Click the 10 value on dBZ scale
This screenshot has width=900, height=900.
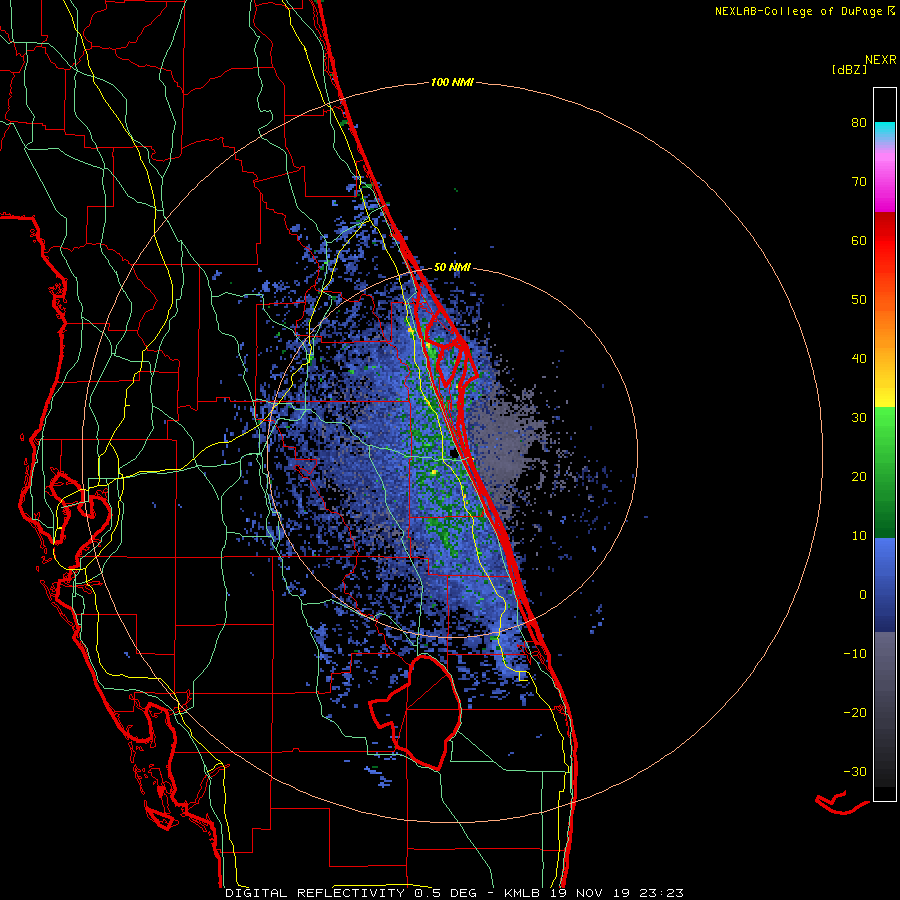pos(859,536)
